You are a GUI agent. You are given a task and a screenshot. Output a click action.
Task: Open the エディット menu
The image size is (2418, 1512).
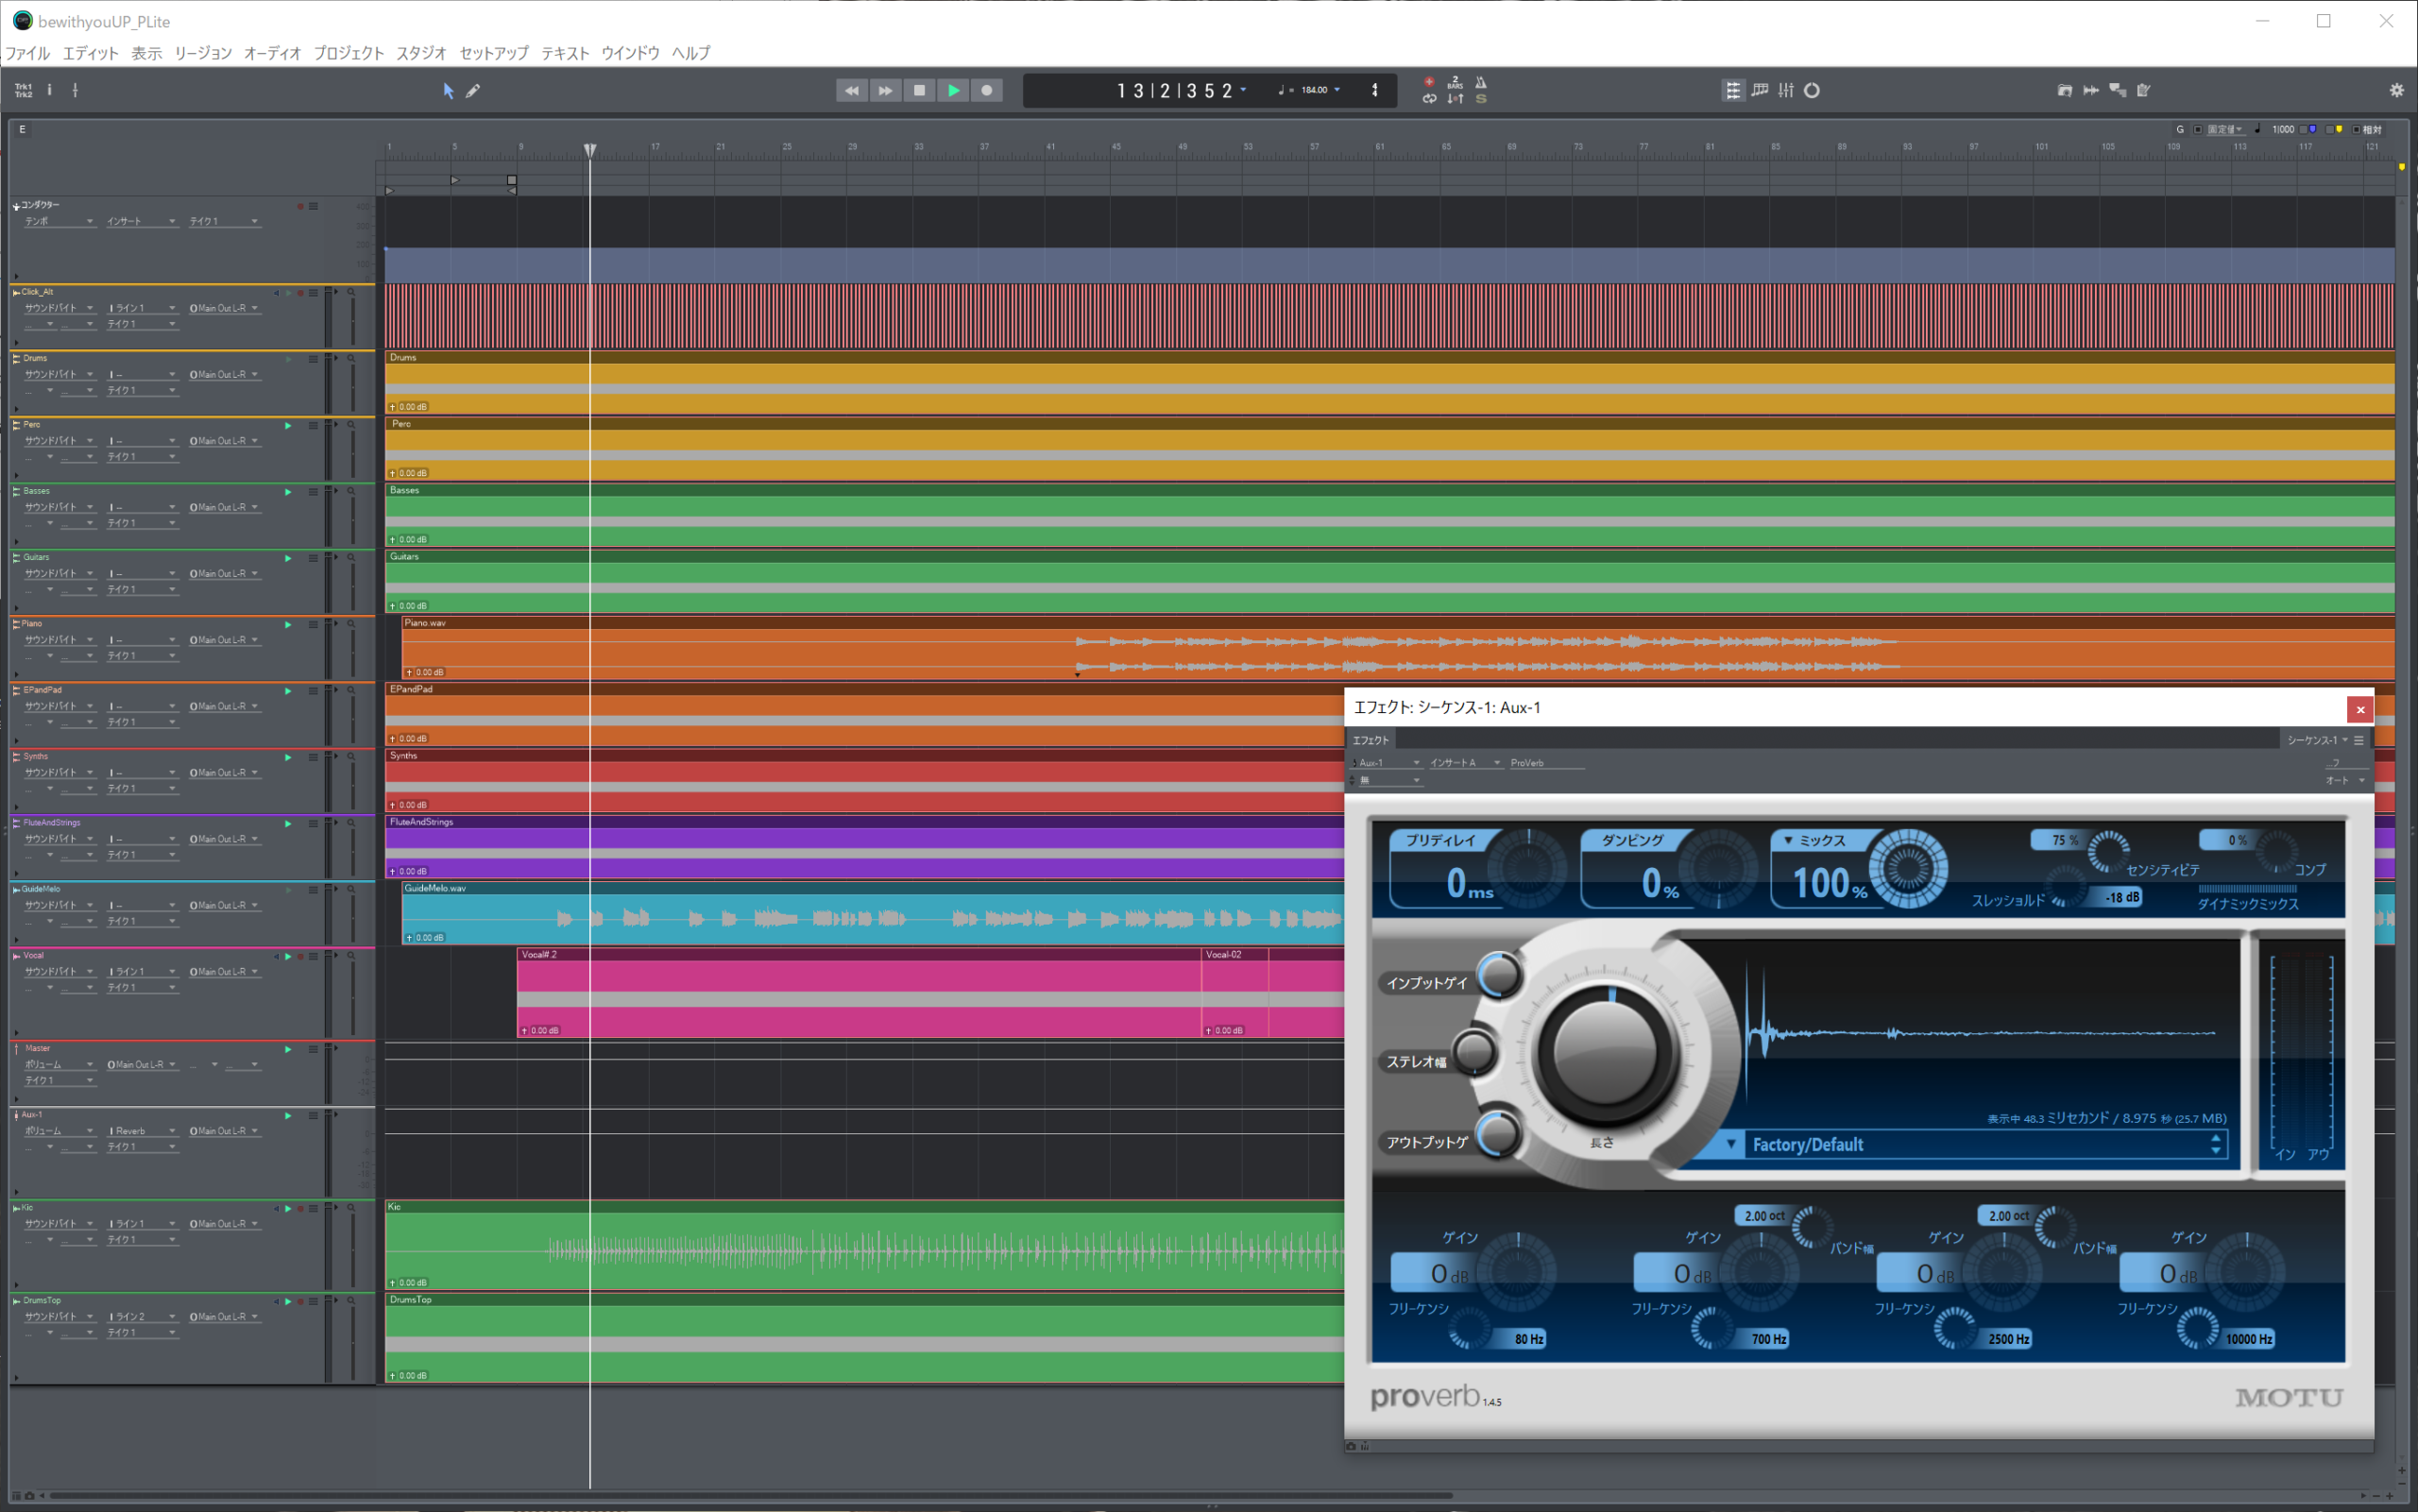(x=91, y=53)
